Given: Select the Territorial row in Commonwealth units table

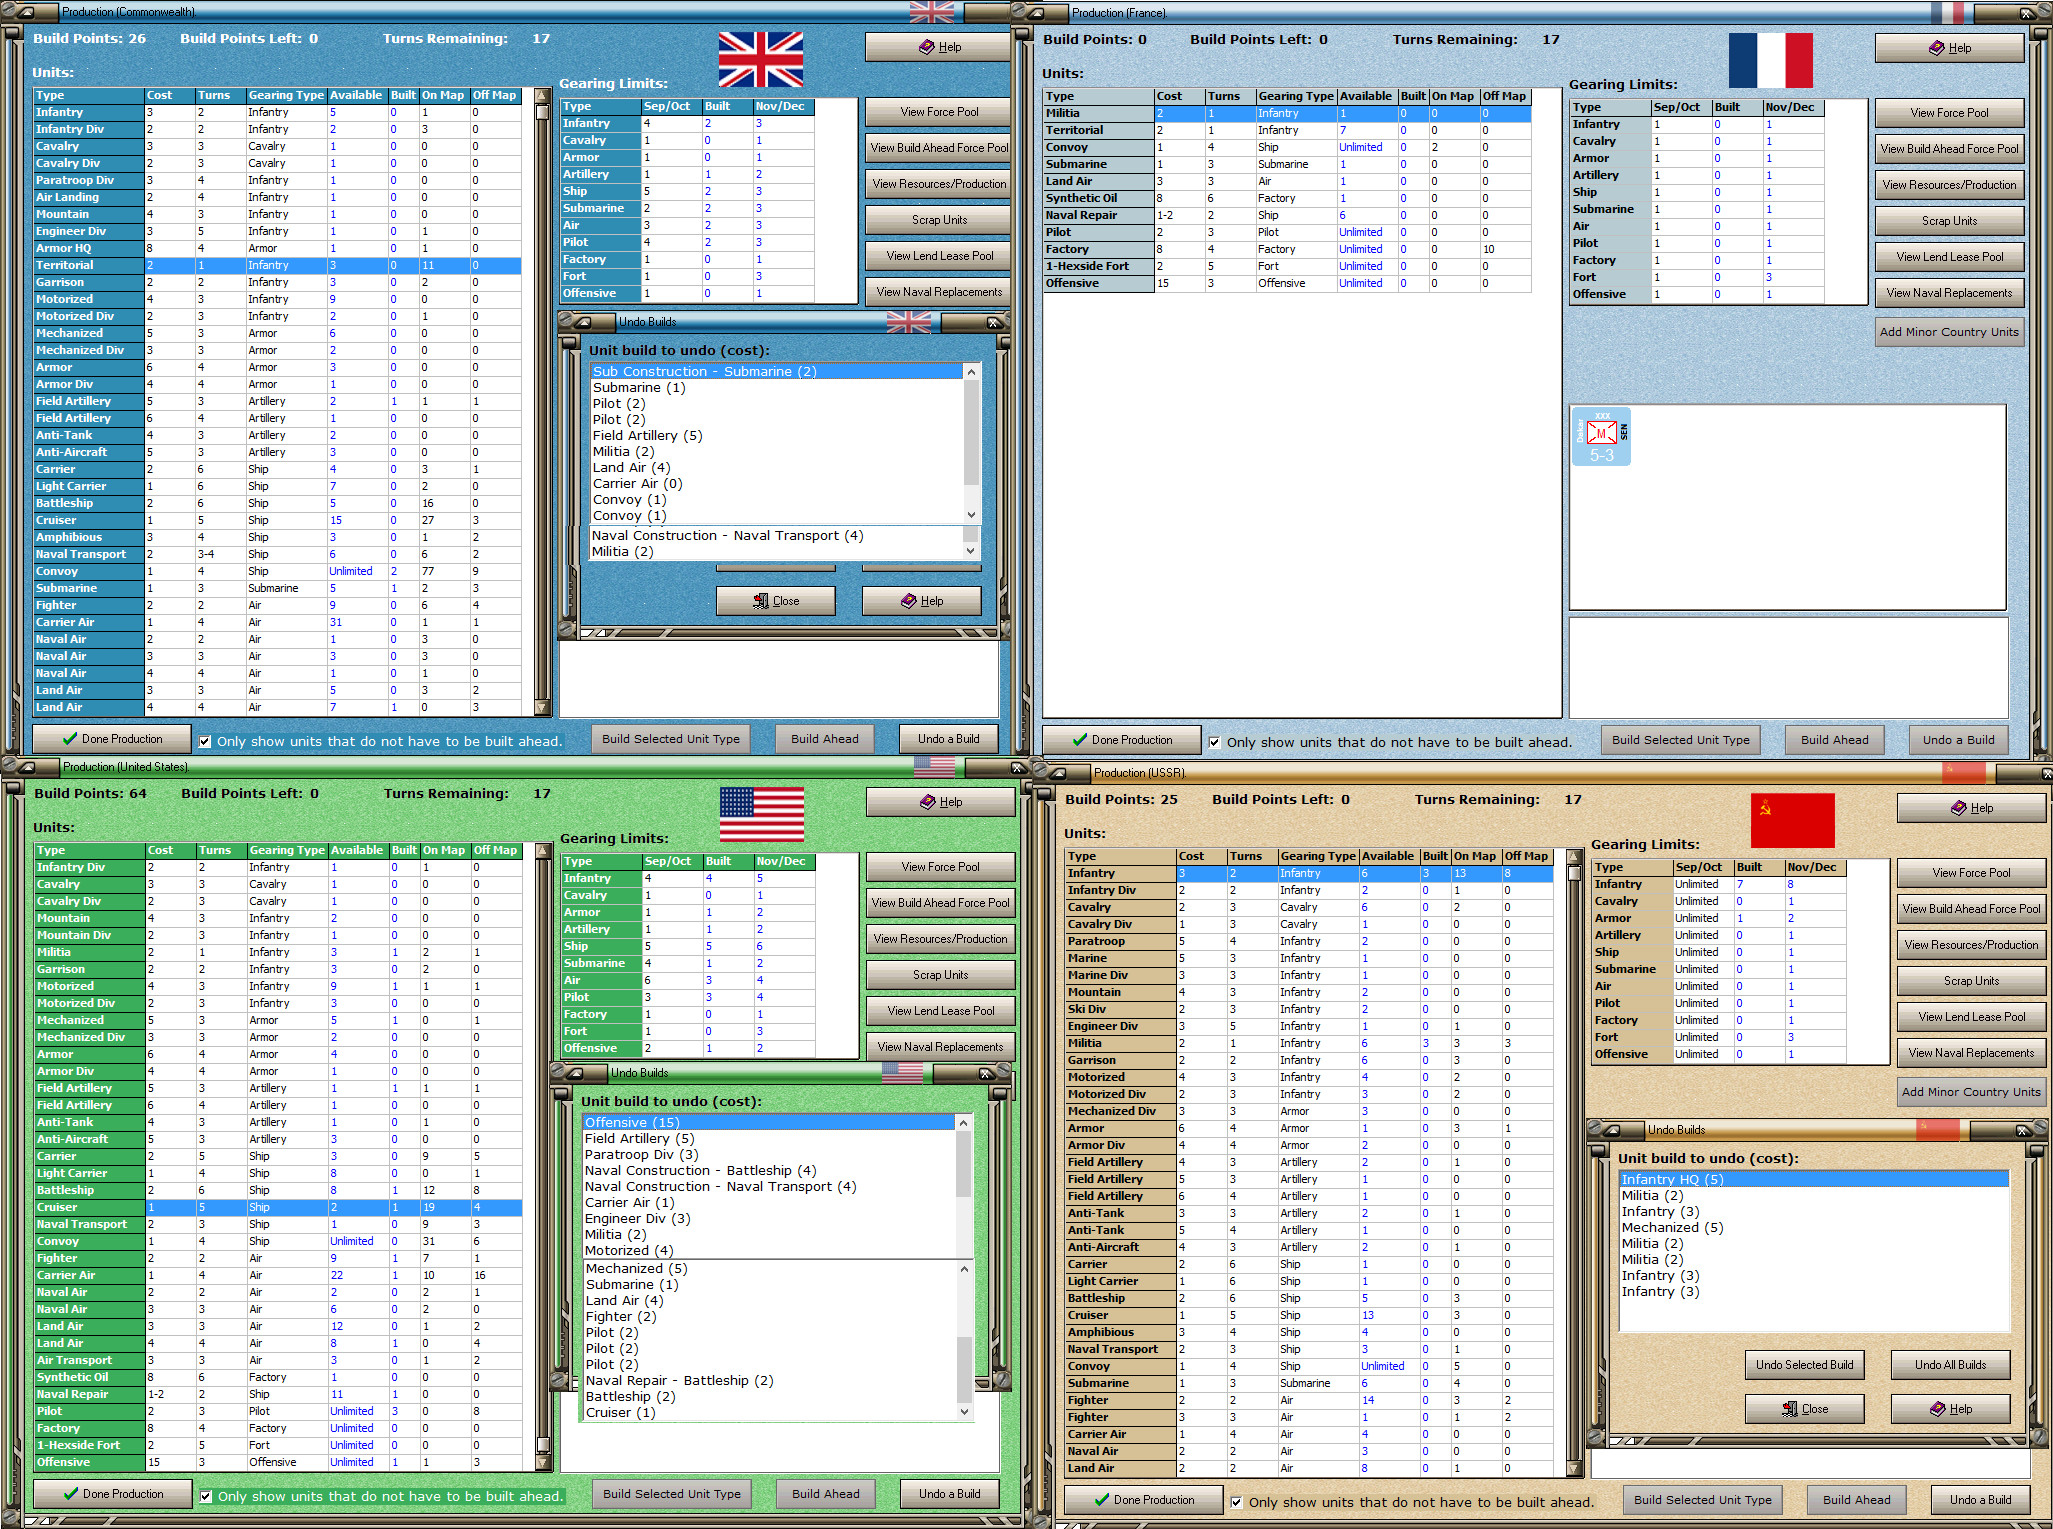Looking at the screenshot, I should click(278, 266).
